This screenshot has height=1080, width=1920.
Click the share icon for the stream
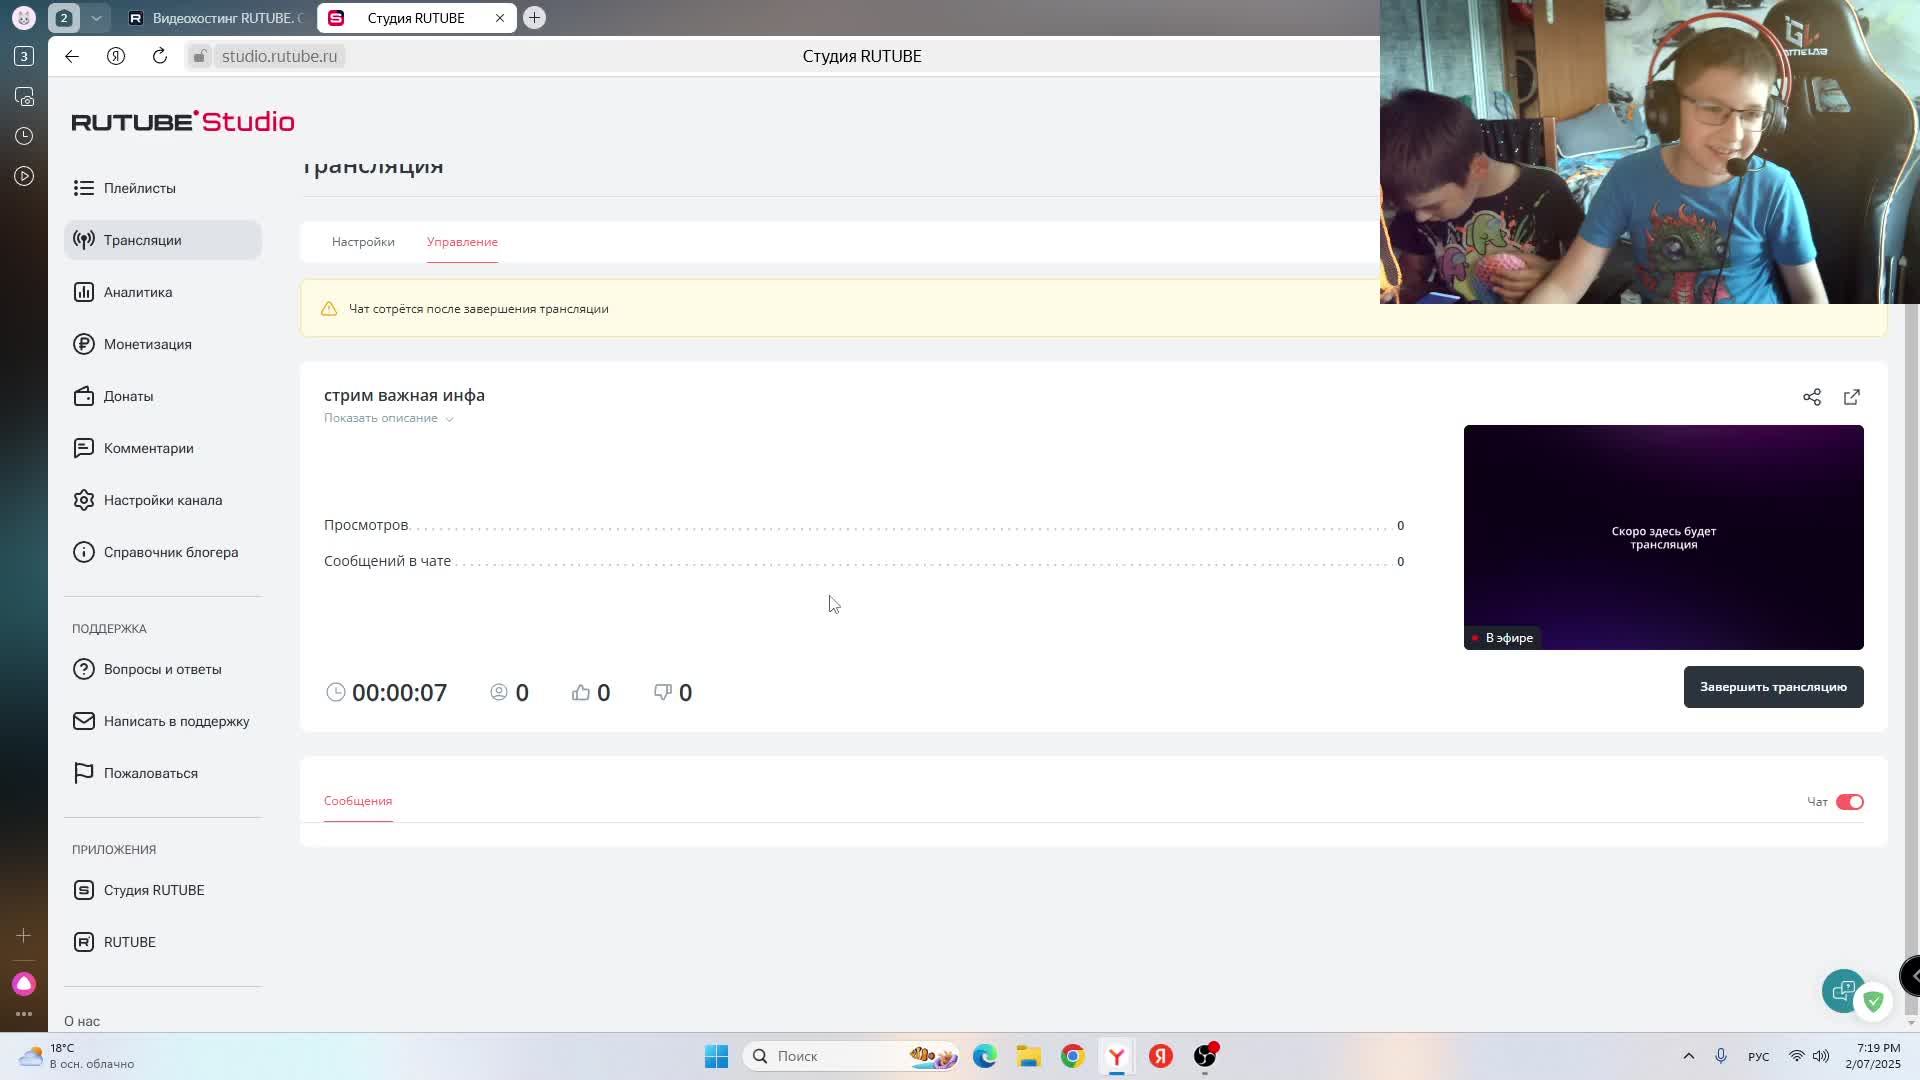point(1811,397)
